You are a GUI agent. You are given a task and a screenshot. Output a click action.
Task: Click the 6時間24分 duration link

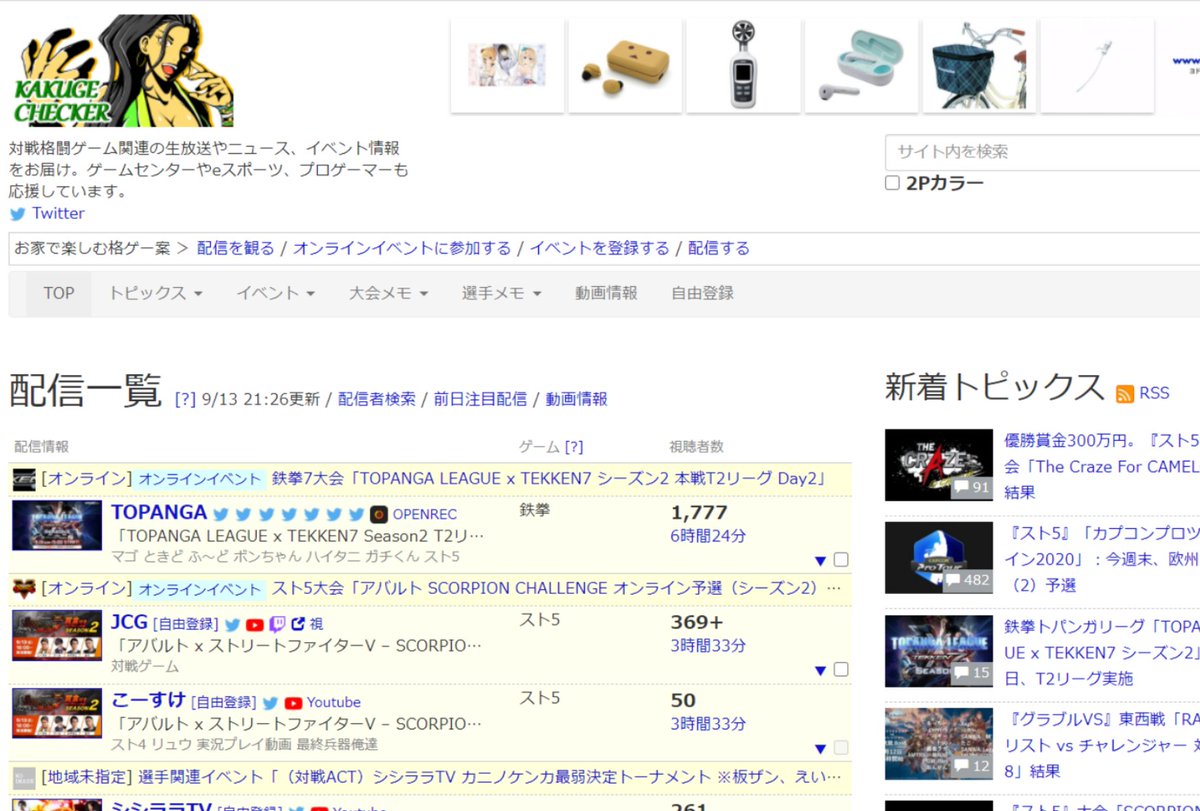(x=708, y=536)
